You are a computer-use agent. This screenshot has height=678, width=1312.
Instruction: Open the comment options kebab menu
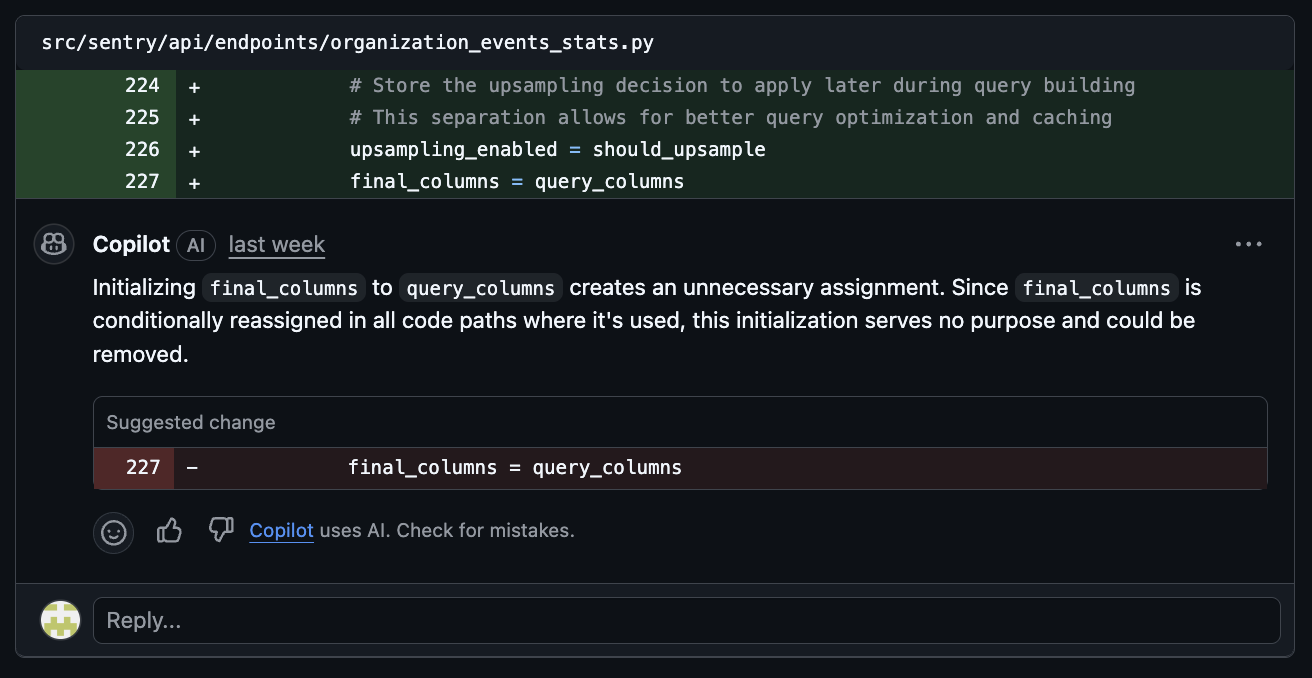[x=1248, y=243]
